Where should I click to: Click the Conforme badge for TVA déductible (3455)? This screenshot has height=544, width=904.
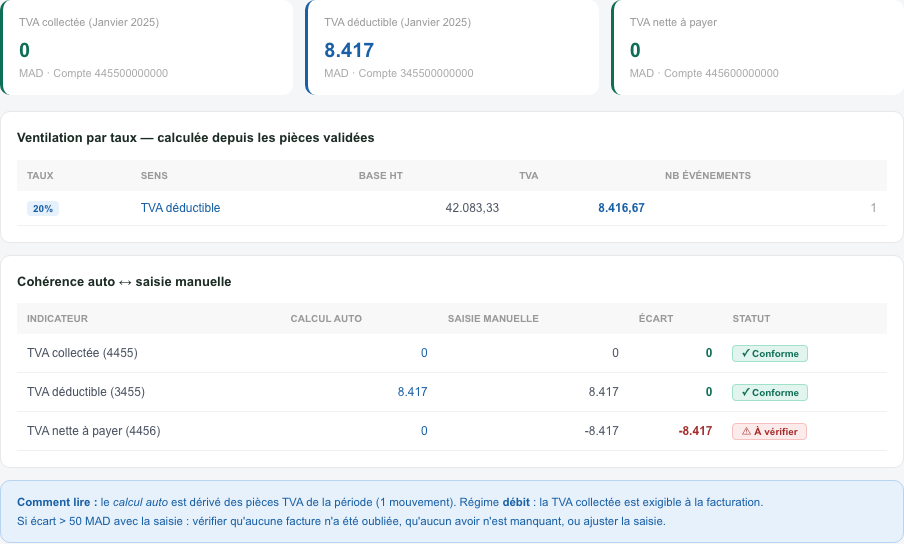(770, 392)
